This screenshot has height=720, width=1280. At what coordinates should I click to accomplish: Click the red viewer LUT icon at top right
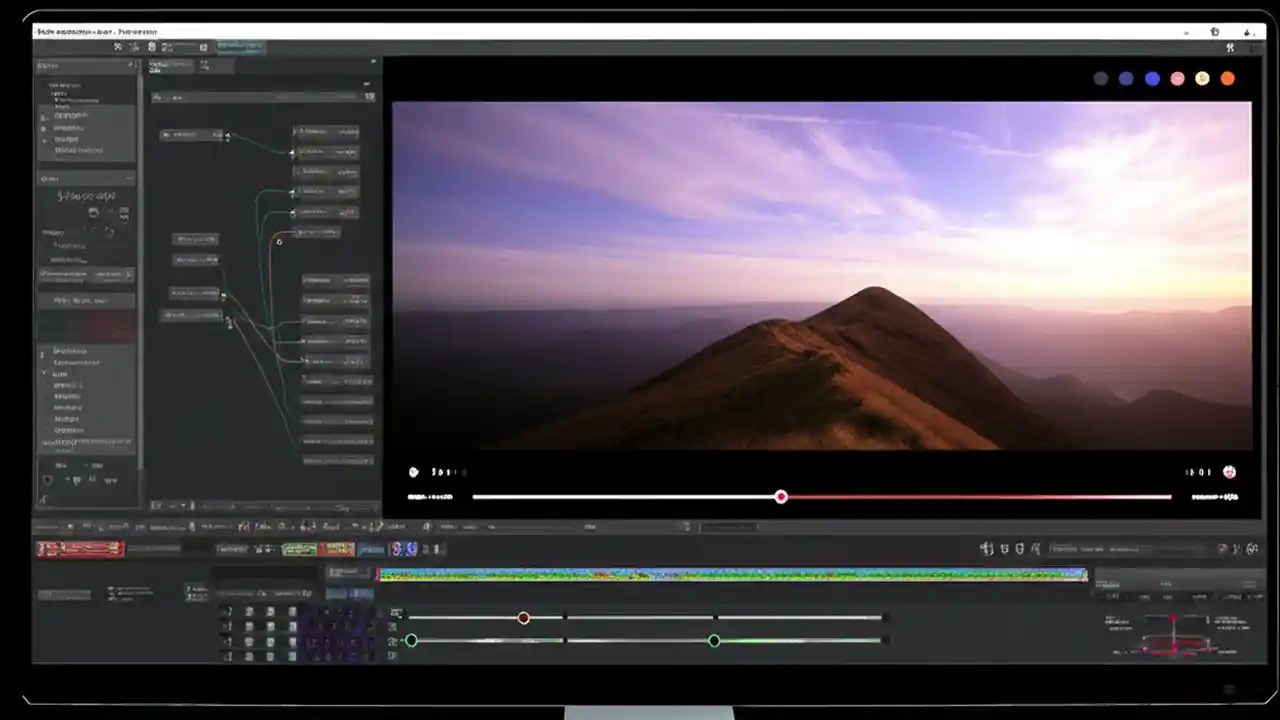tap(1227, 78)
